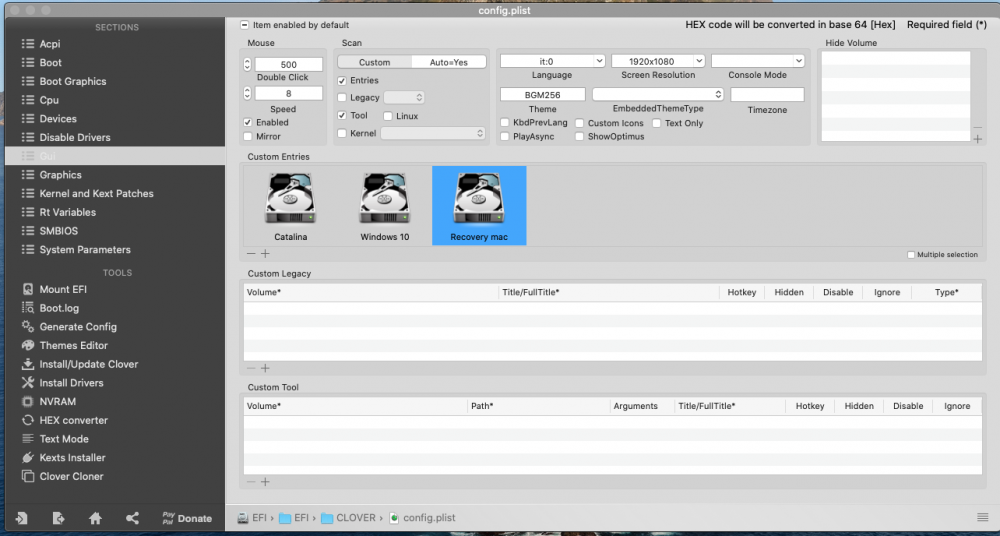
Task: Click config.plist in the path bar
Action: point(422,518)
